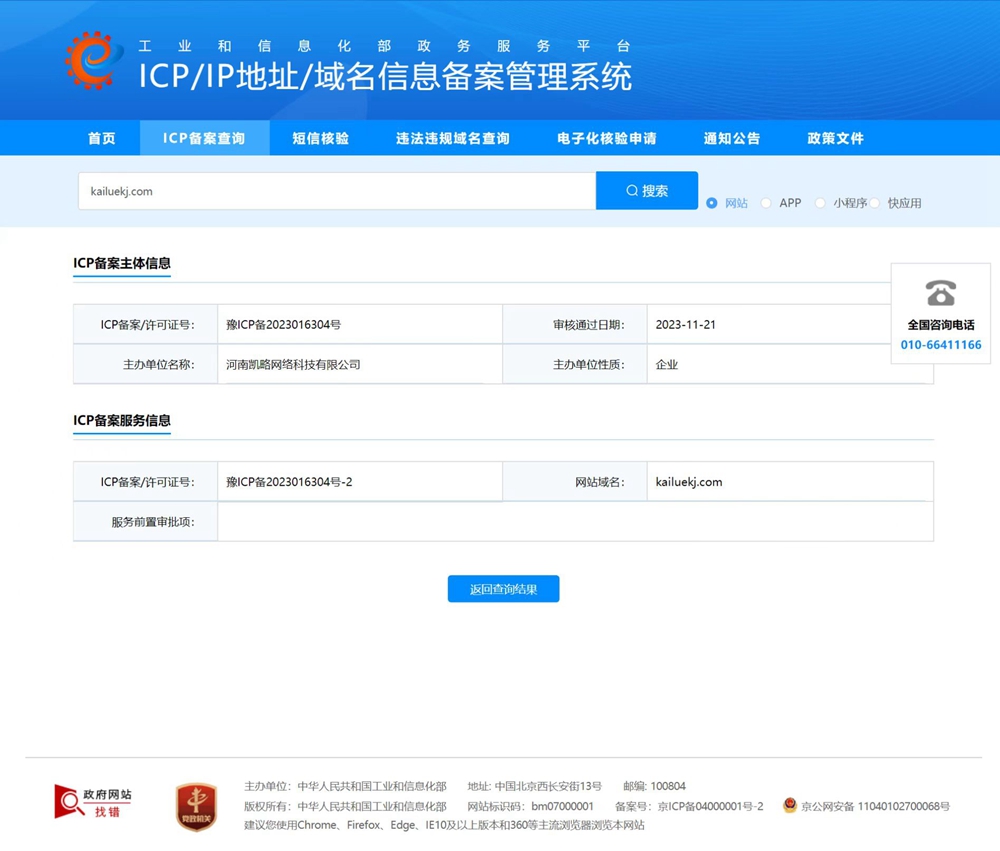Select the APP radio button

click(x=766, y=203)
